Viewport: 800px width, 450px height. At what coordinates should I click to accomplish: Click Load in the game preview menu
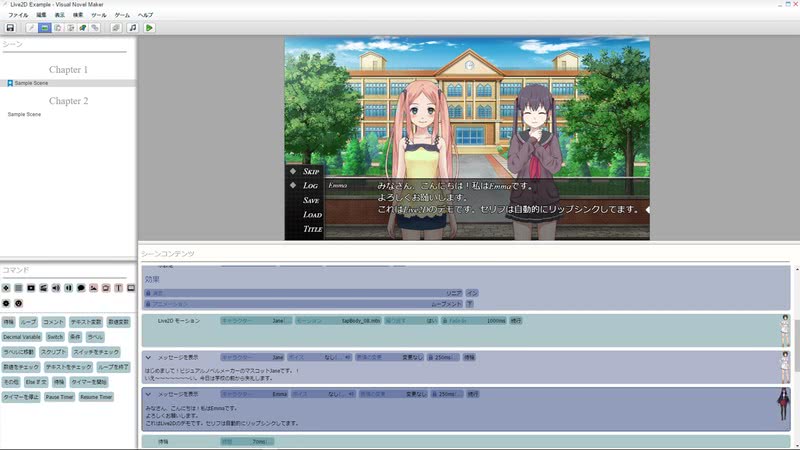[x=312, y=215]
